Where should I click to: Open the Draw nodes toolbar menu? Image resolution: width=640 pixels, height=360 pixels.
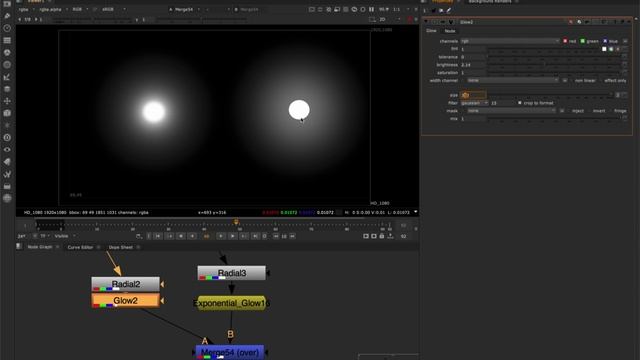[x=7, y=16]
